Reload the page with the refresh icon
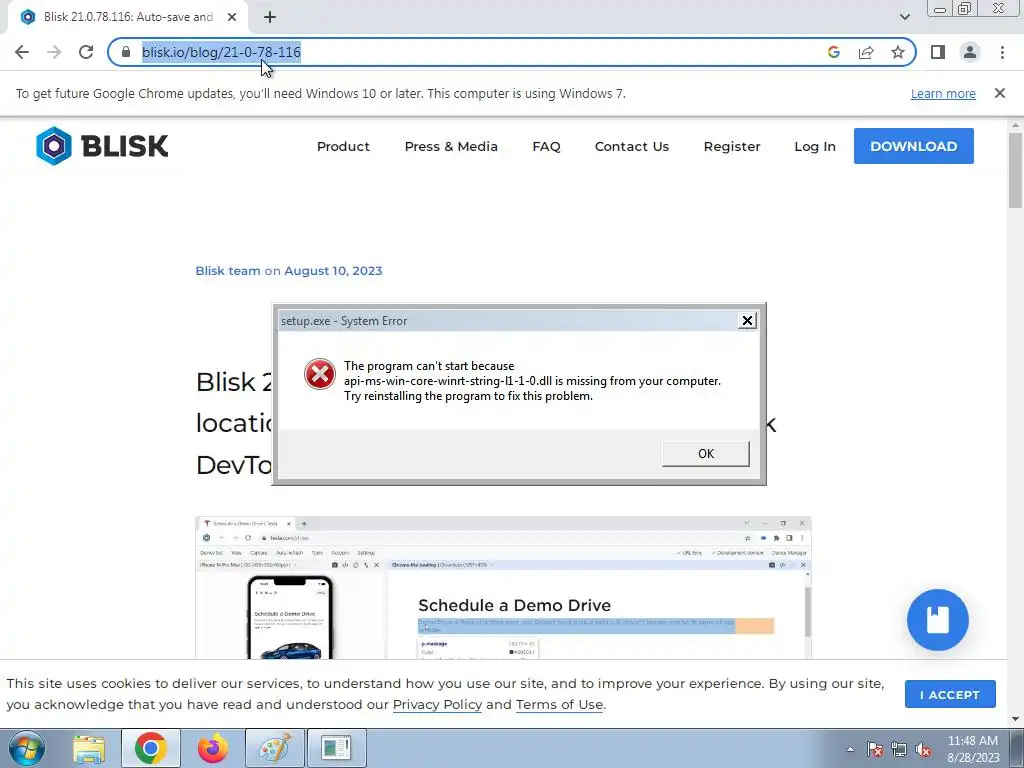The image size is (1024, 768). tap(86, 52)
